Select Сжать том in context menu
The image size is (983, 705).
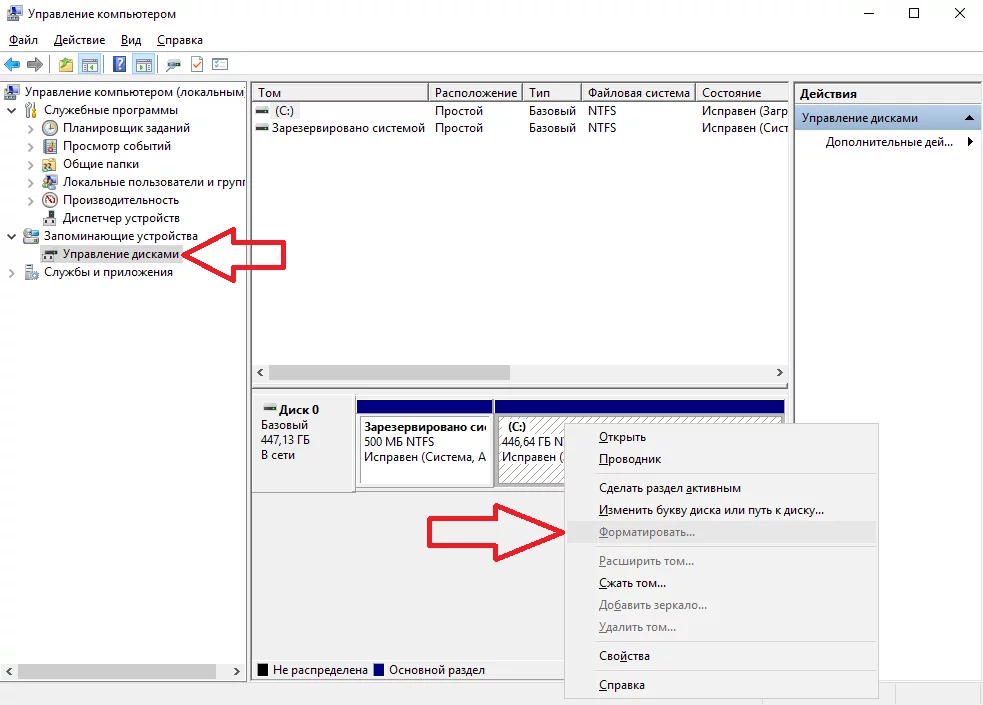coord(721,583)
